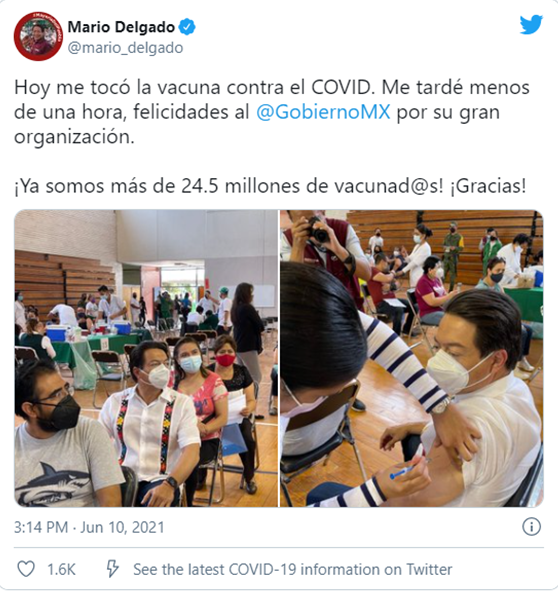
Task: Click the photographer's camera in the right photo
Action: (317, 231)
